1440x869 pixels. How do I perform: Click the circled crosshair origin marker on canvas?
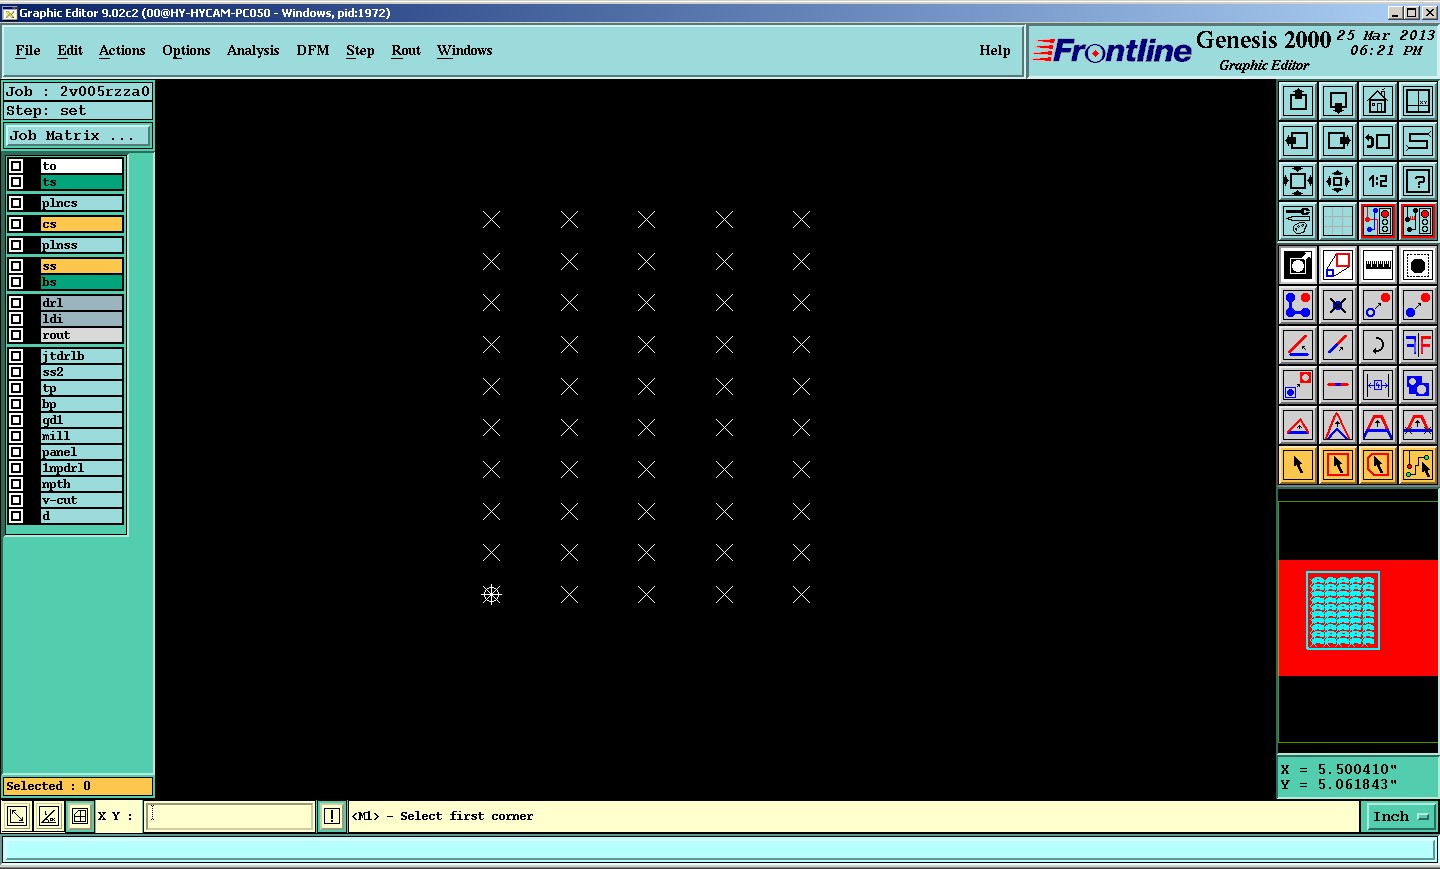491,595
